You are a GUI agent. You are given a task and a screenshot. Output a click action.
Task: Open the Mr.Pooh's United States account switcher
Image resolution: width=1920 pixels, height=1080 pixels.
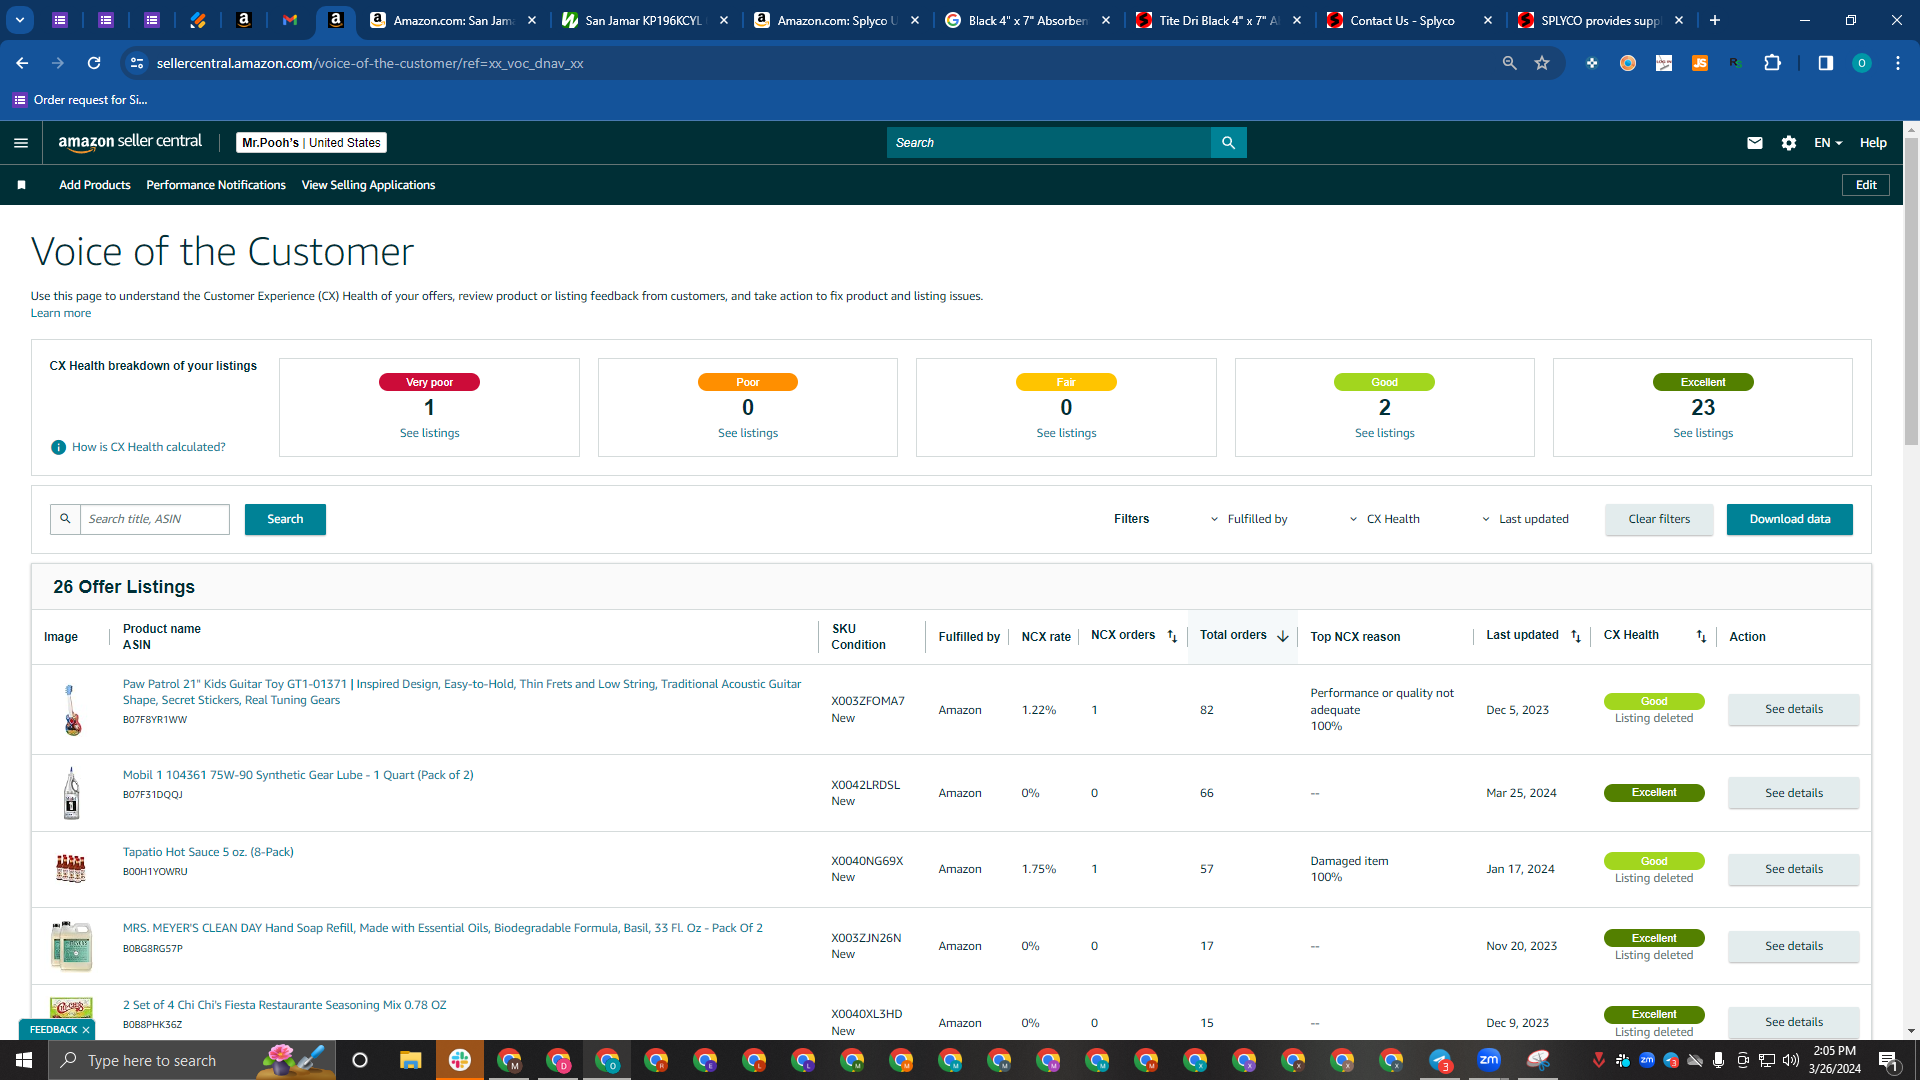coord(311,143)
